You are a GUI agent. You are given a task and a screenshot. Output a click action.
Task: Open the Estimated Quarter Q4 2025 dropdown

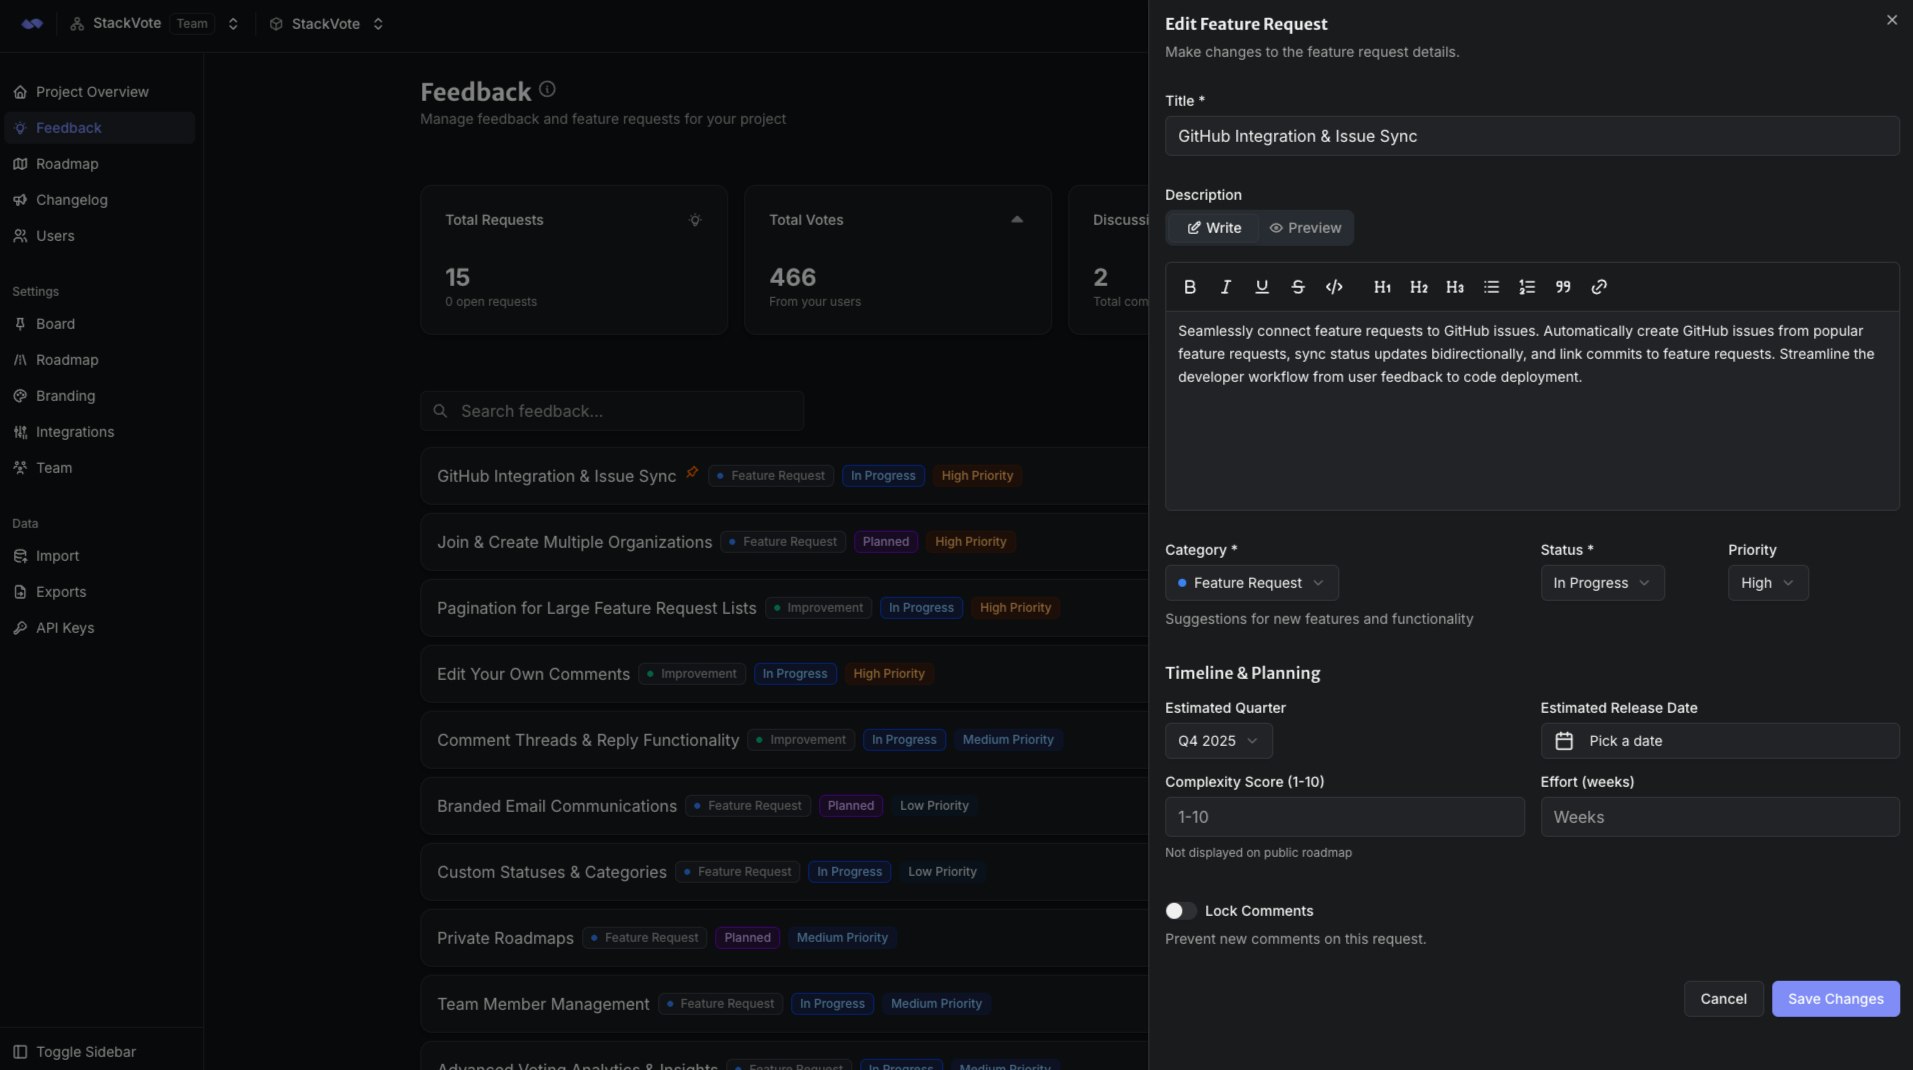click(1218, 741)
